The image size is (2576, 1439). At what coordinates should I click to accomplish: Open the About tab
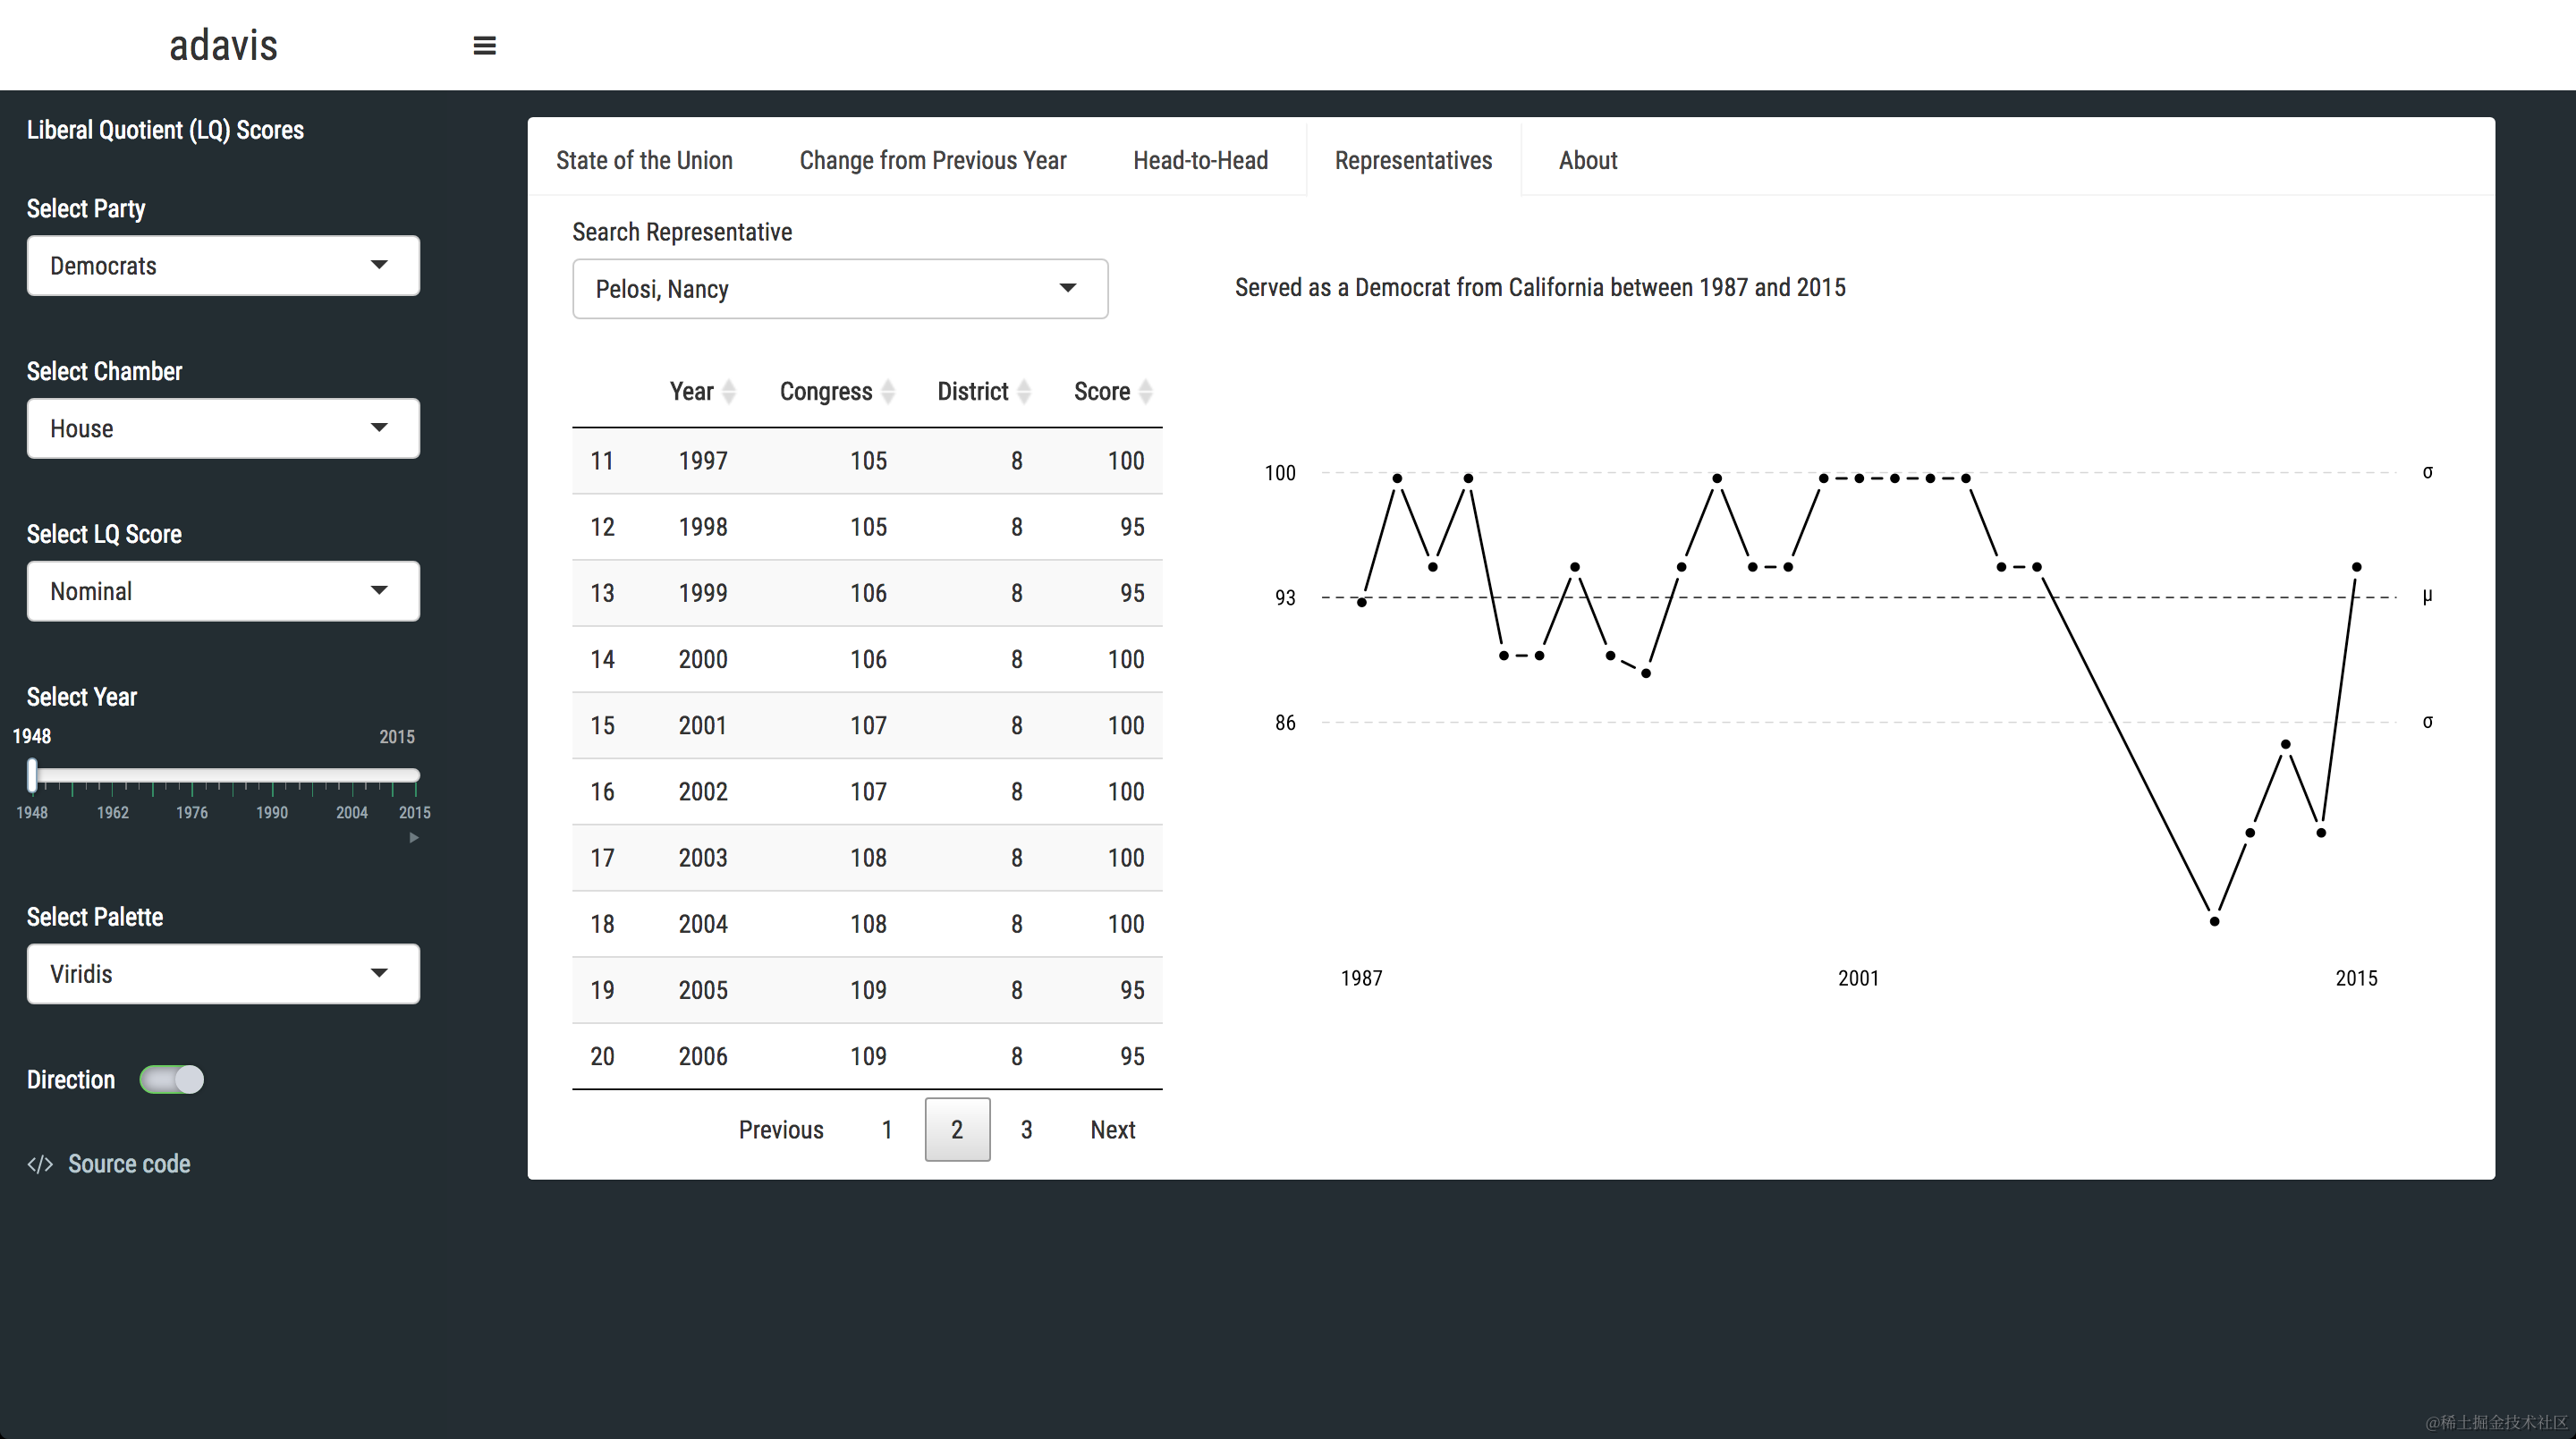click(x=1587, y=161)
